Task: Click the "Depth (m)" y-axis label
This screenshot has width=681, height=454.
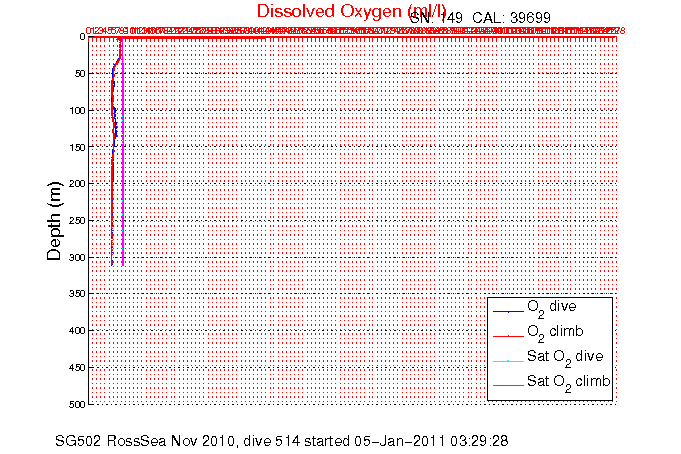Action: 54,221
